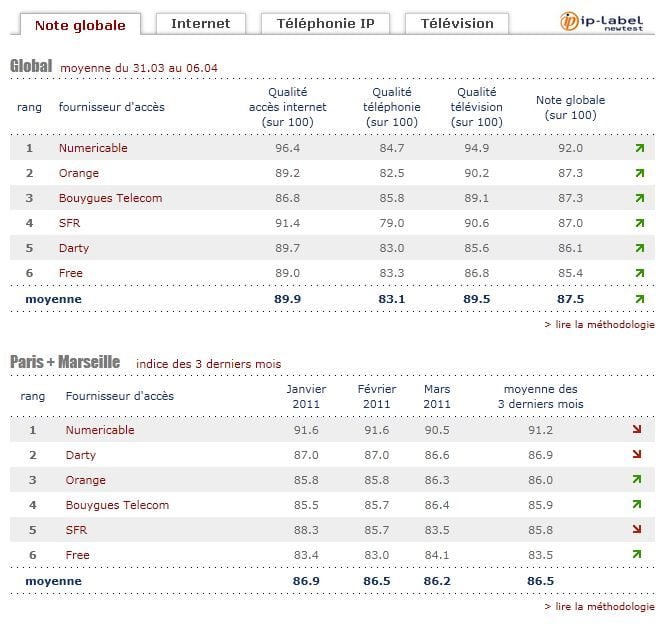Click Bouygues Telecom in the Global ranking
The height and width of the screenshot is (632, 667).
[x=110, y=198]
